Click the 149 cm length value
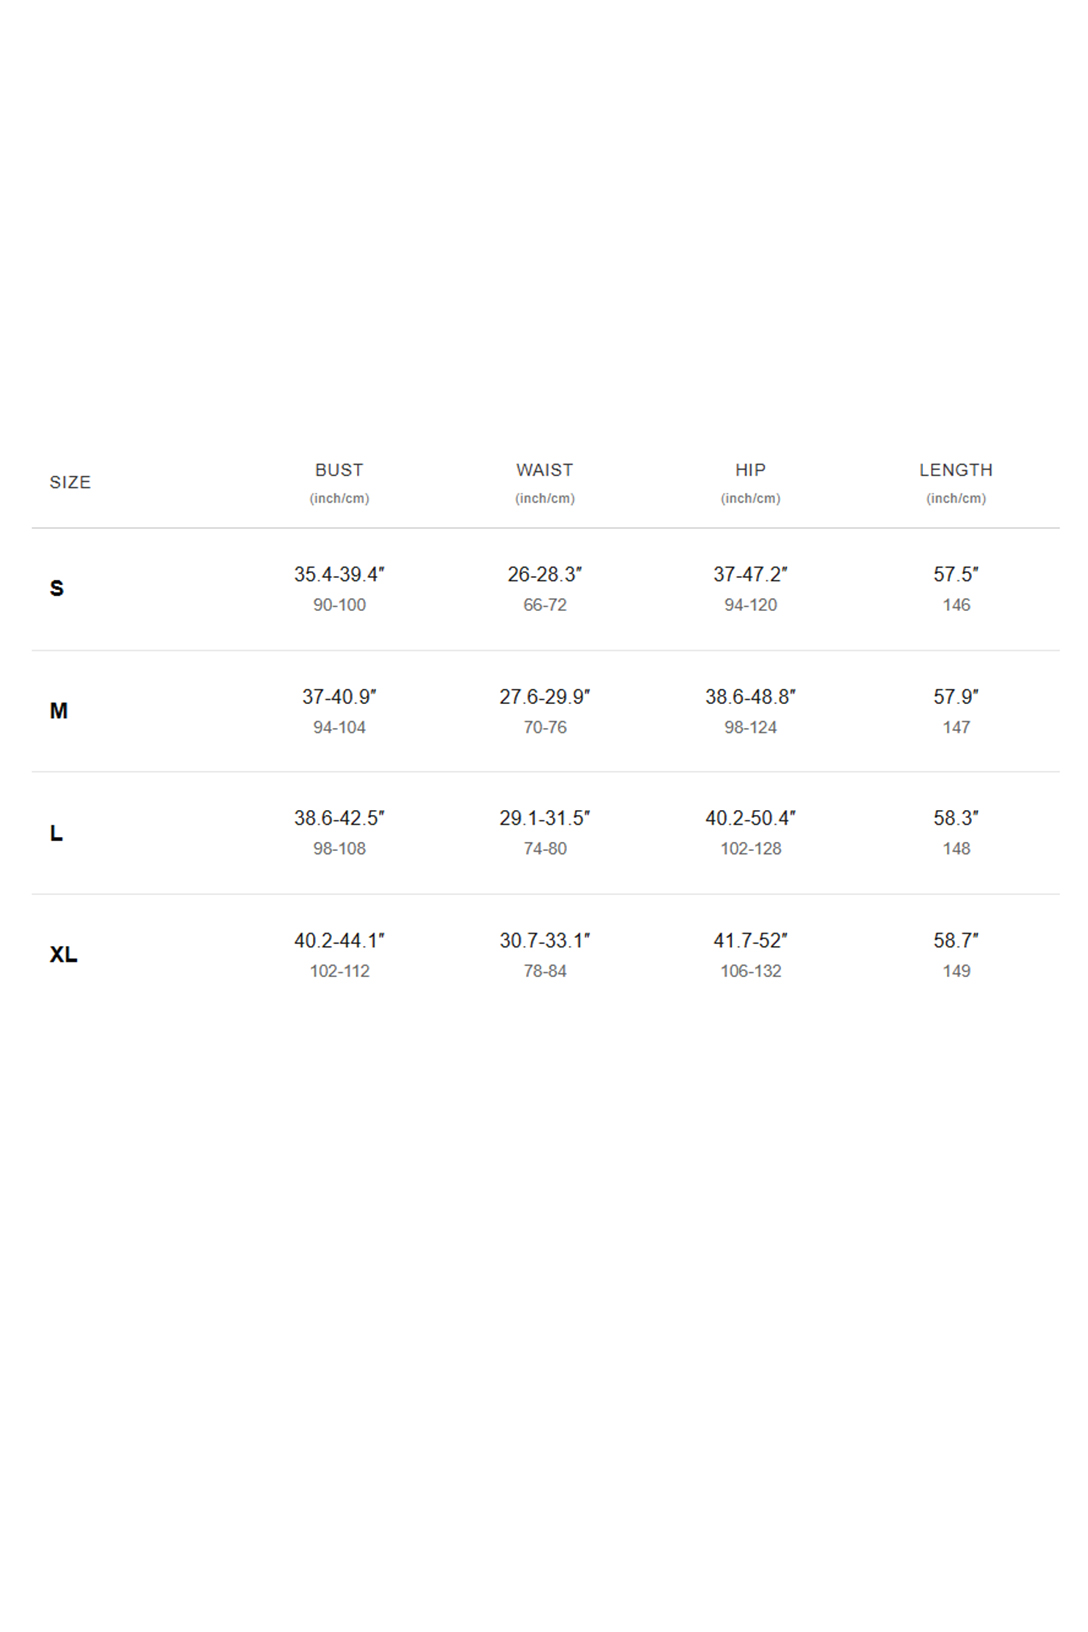The width and height of the screenshot is (1088, 1632). pos(957,971)
